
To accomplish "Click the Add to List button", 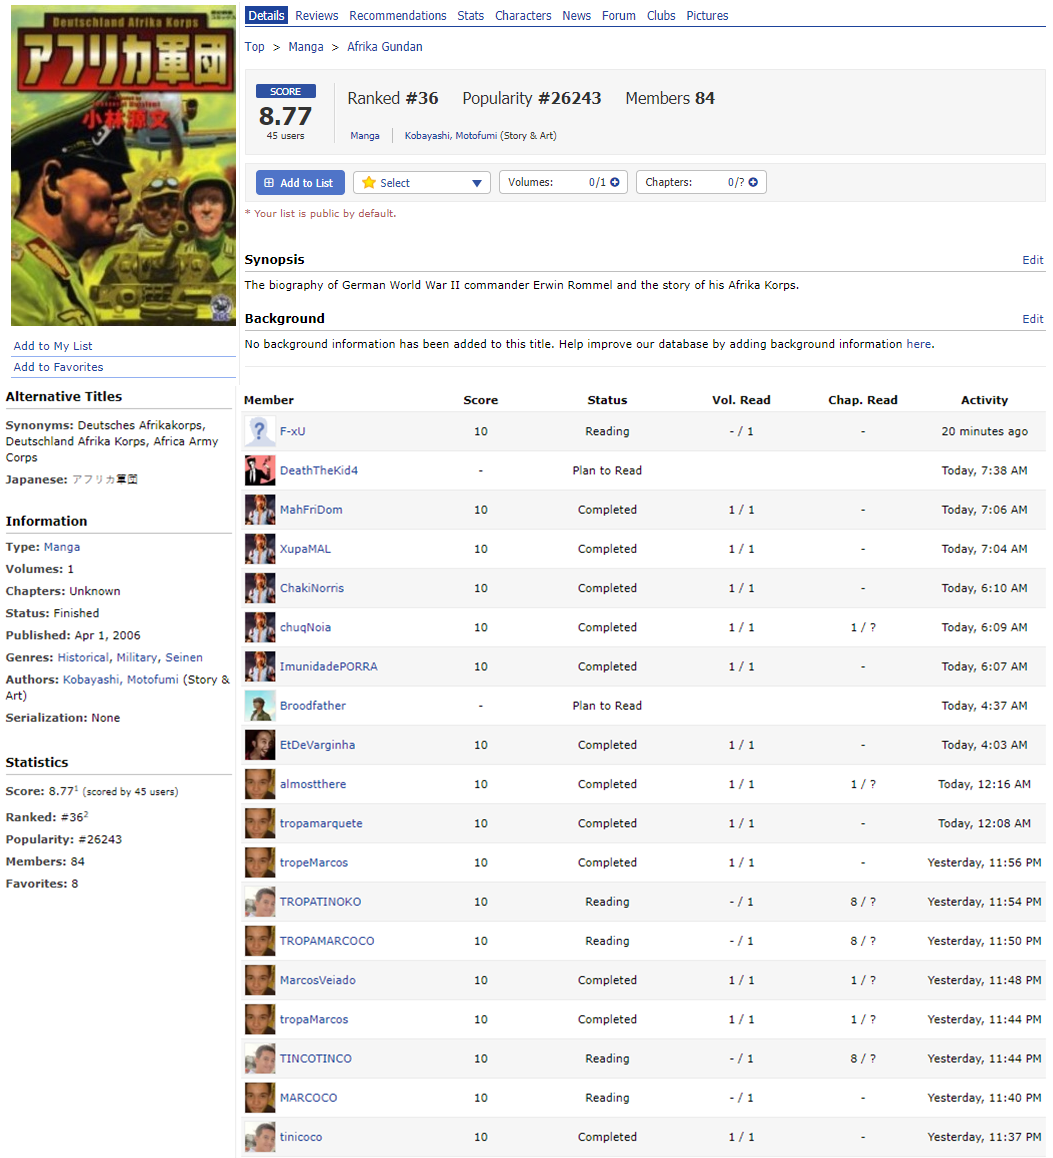I will pyautogui.click(x=300, y=183).
